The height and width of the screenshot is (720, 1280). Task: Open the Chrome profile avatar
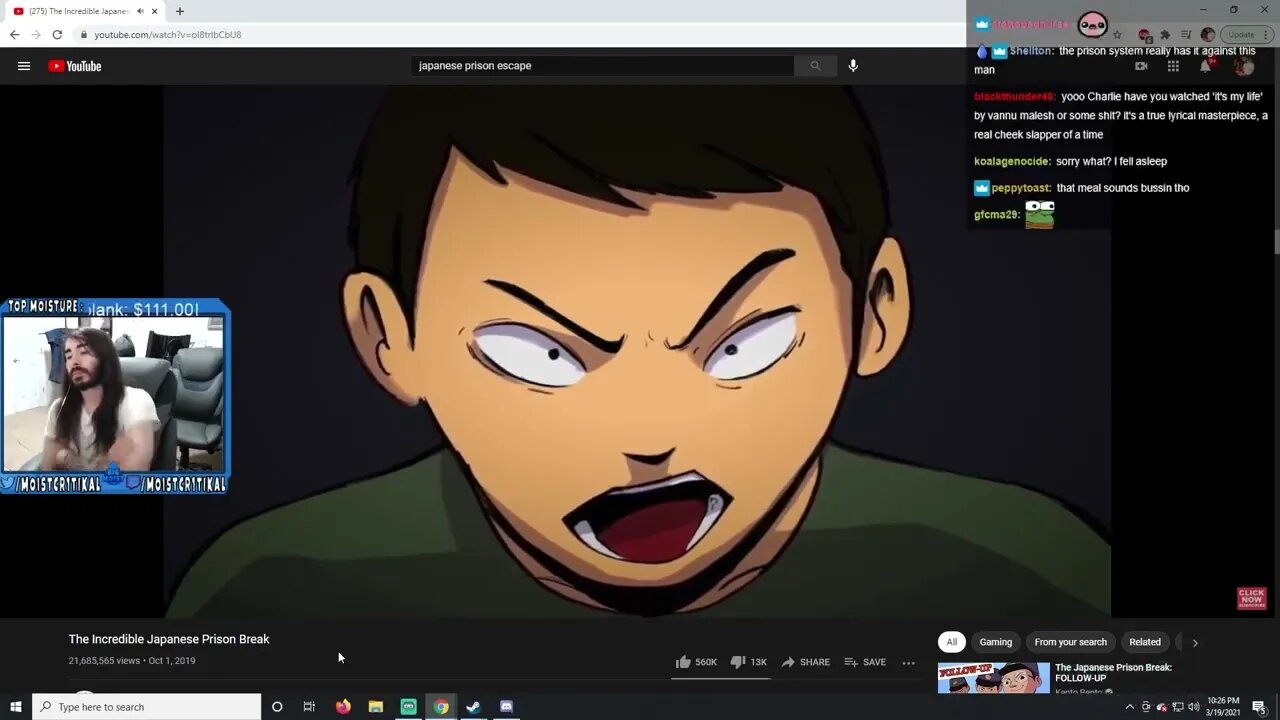1208,34
